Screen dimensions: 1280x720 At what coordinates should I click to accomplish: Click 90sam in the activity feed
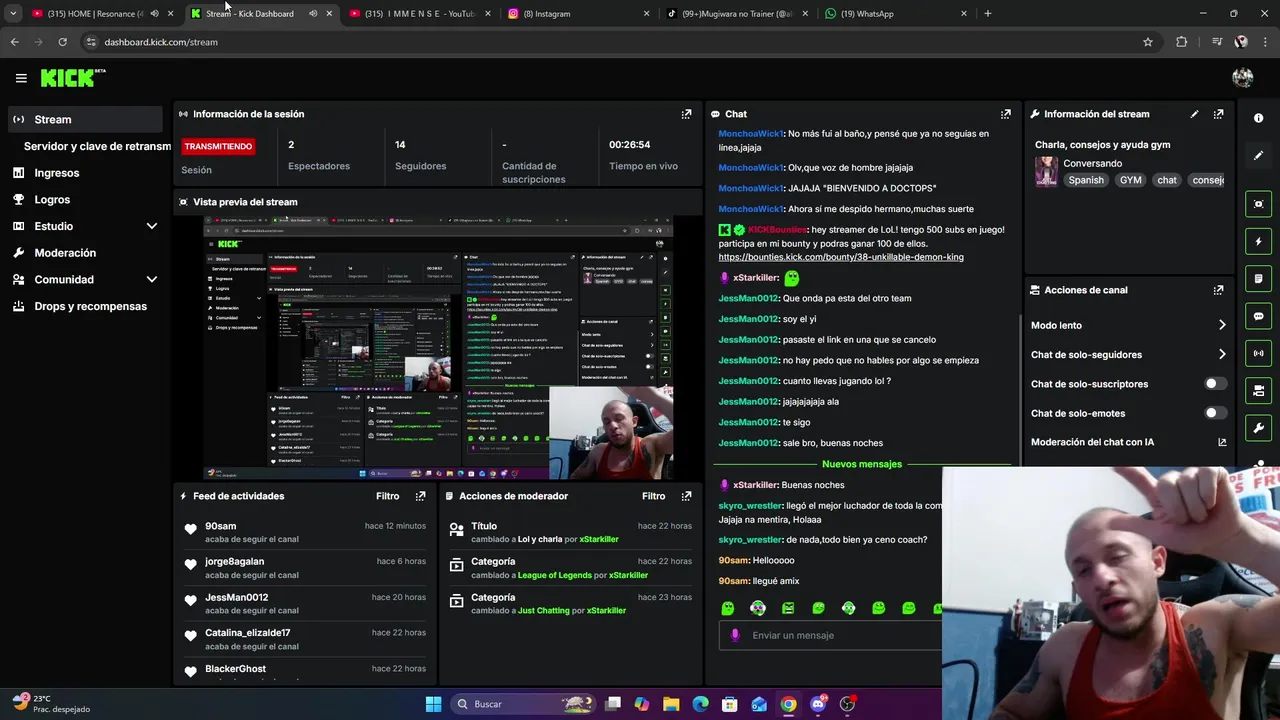click(x=220, y=526)
